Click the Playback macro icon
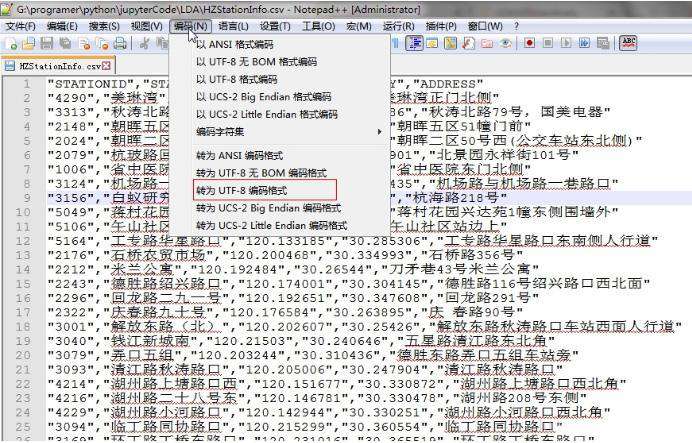This screenshot has height=443, width=692. click(x=566, y=43)
